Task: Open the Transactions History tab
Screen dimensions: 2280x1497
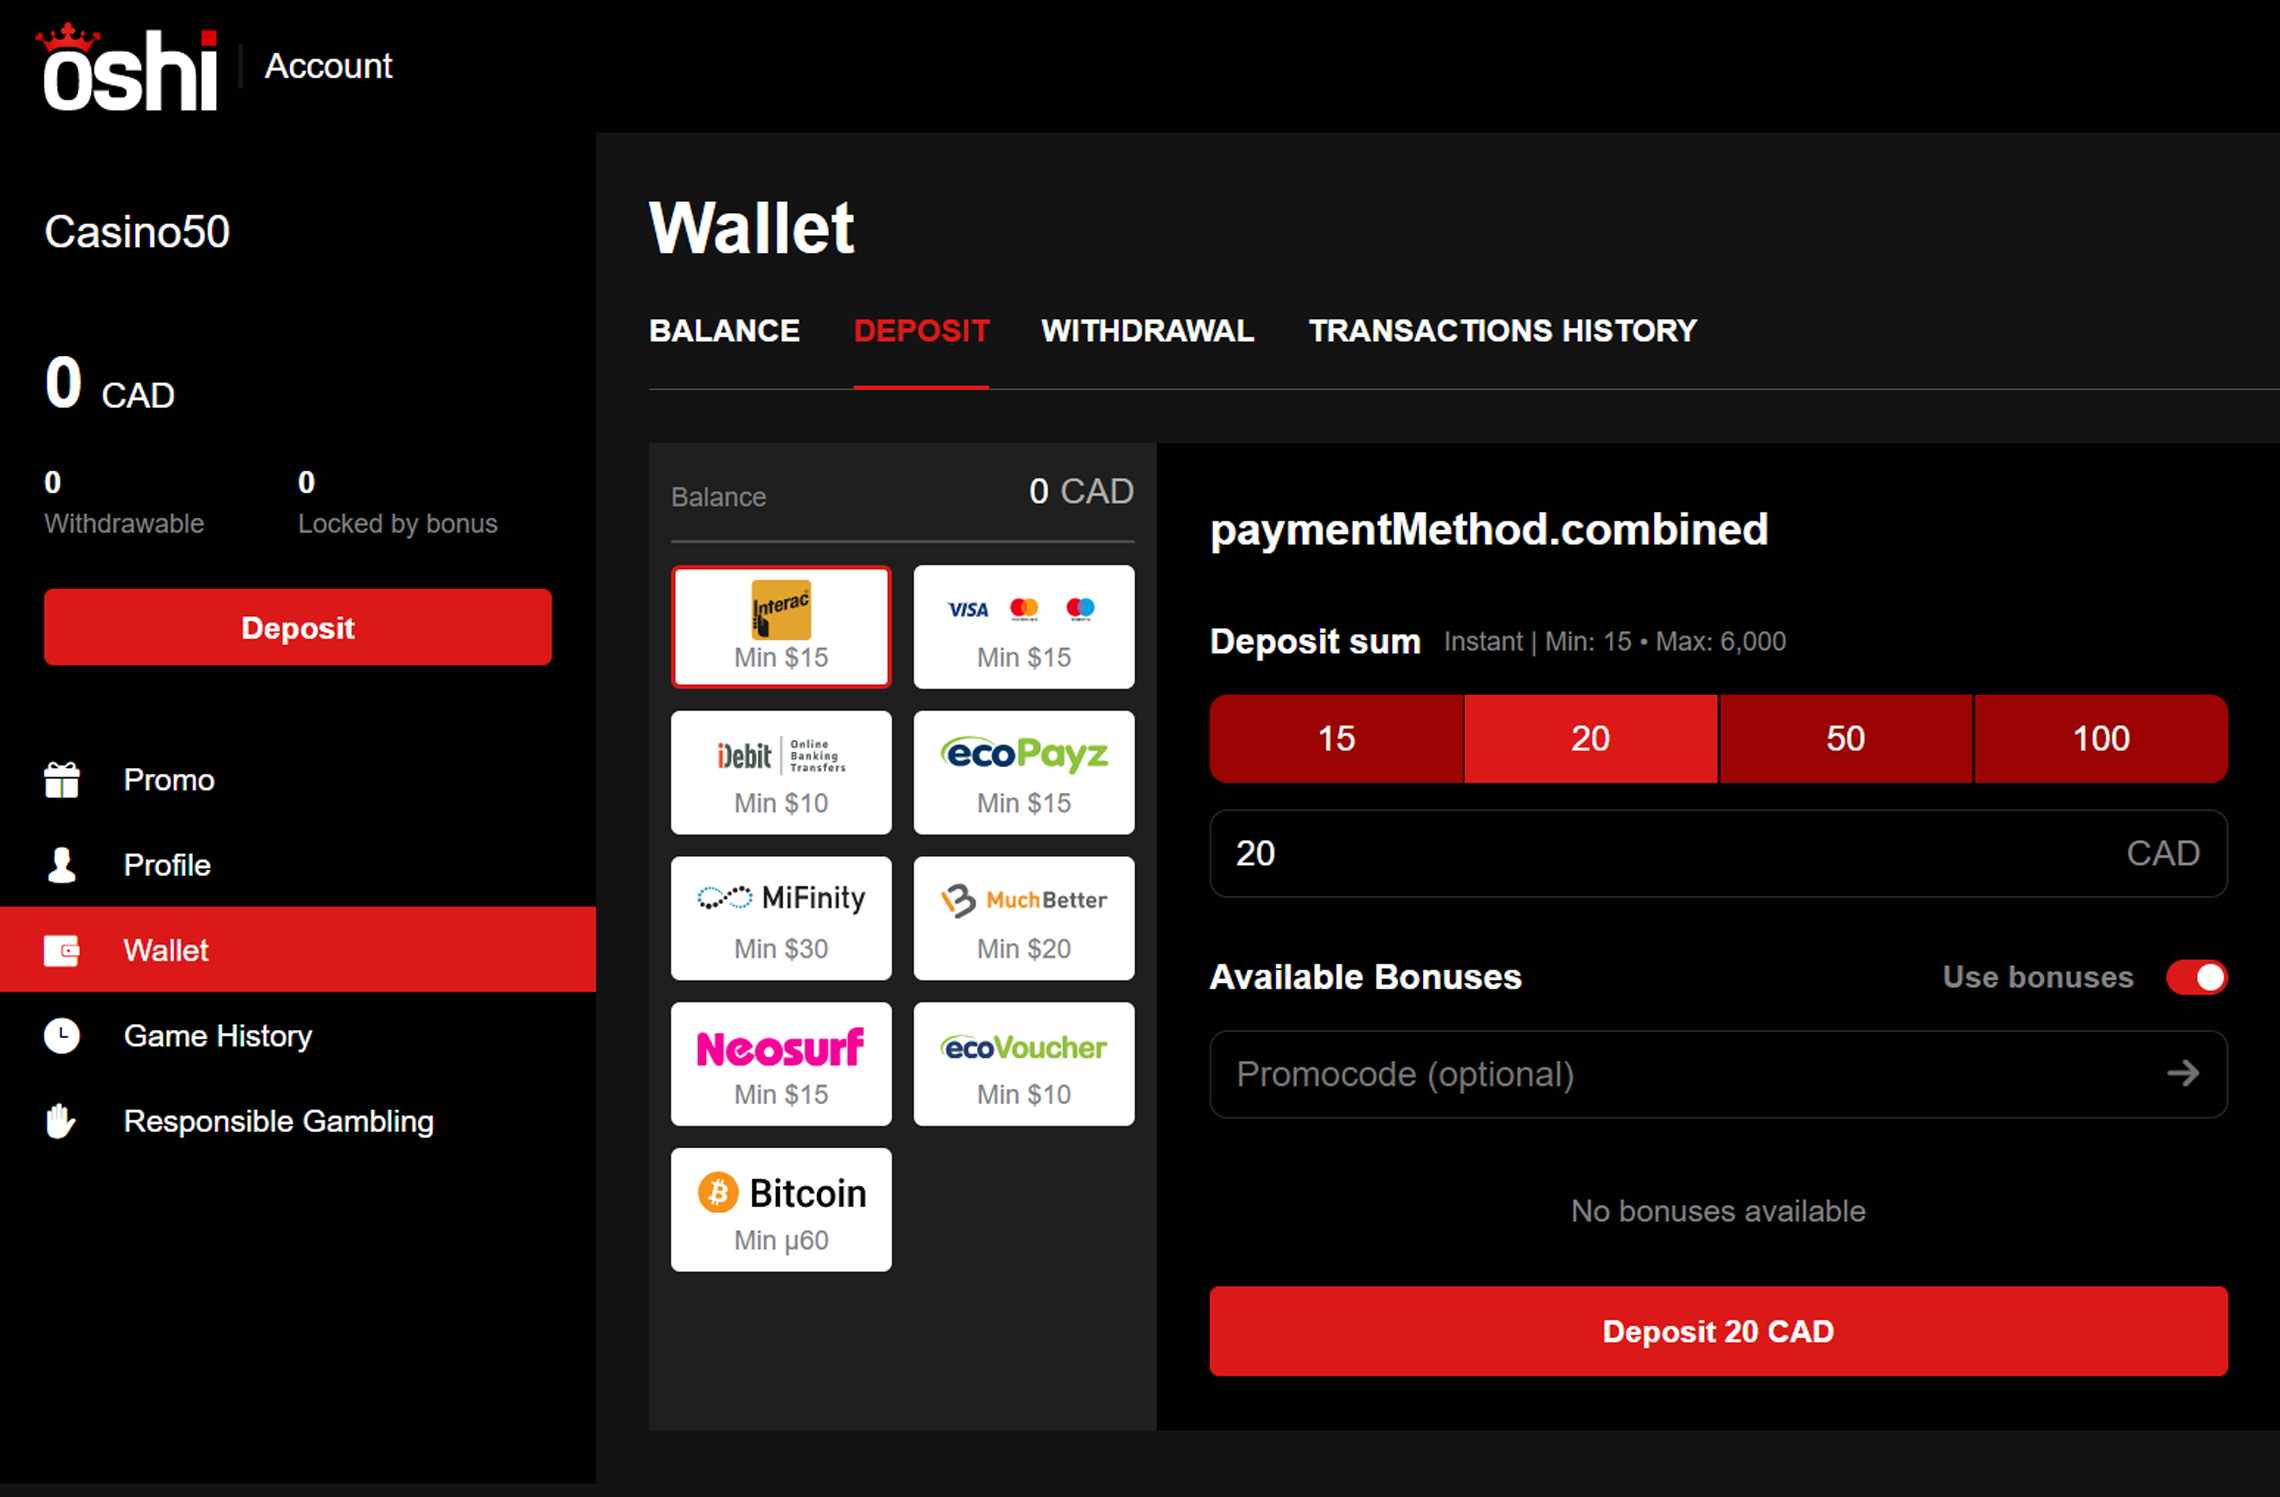Action: [x=1502, y=331]
